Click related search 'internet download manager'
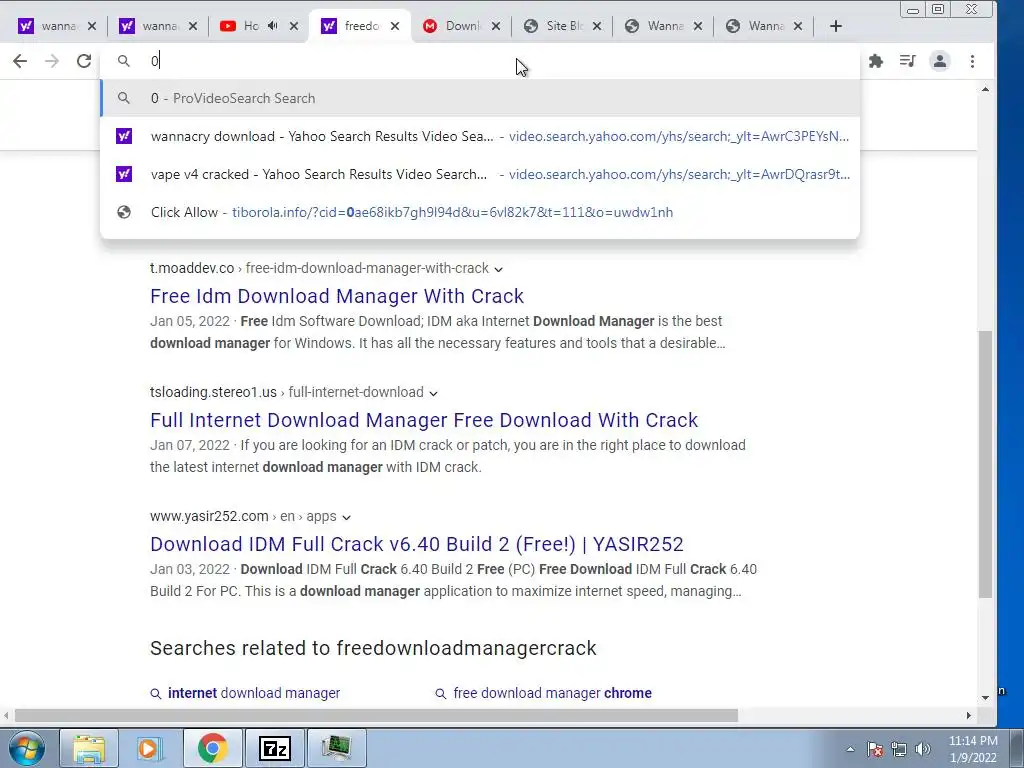This screenshot has height=768, width=1024. click(x=254, y=693)
